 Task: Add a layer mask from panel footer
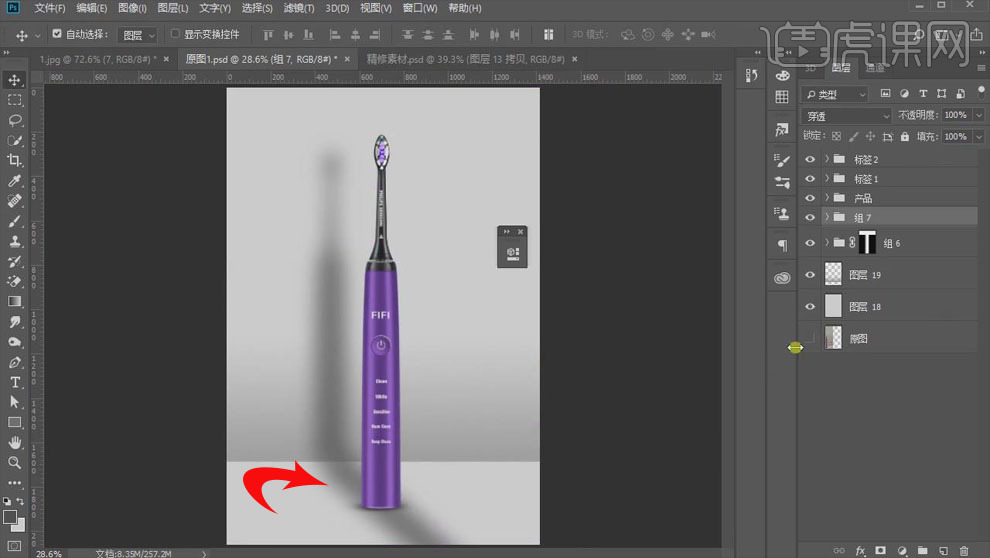[x=880, y=551]
